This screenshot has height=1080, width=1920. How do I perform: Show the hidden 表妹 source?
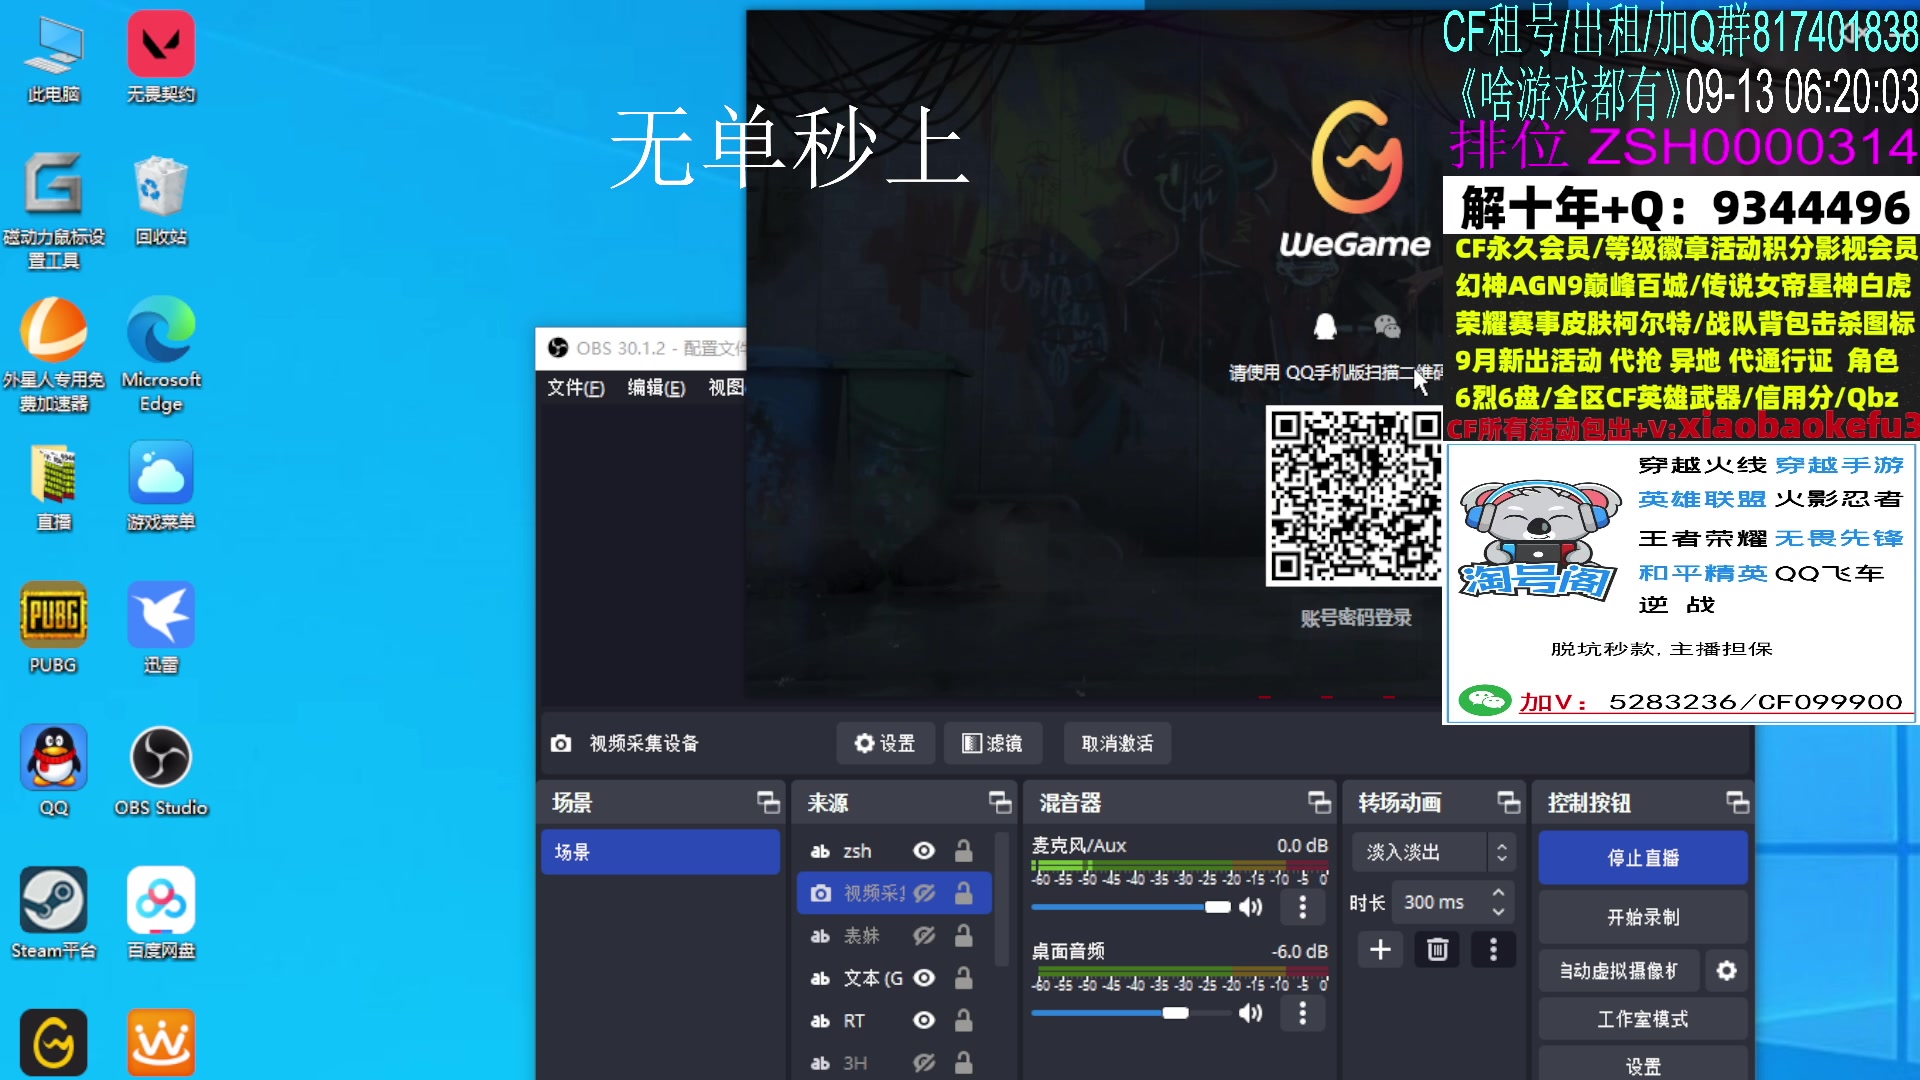coord(924,936)
